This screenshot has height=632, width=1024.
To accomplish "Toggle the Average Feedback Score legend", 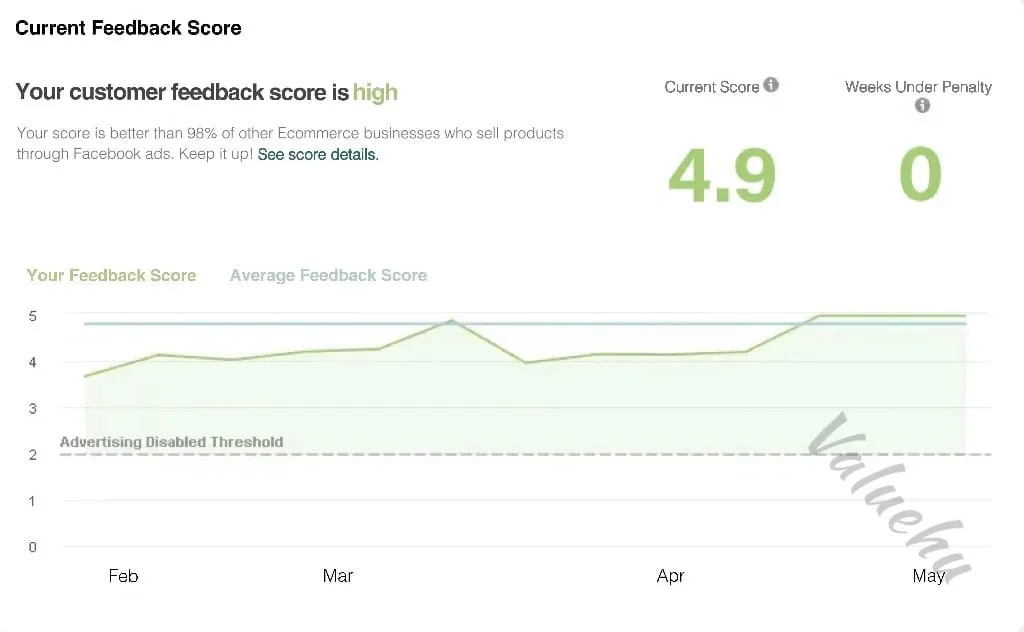I will [328, 276].
